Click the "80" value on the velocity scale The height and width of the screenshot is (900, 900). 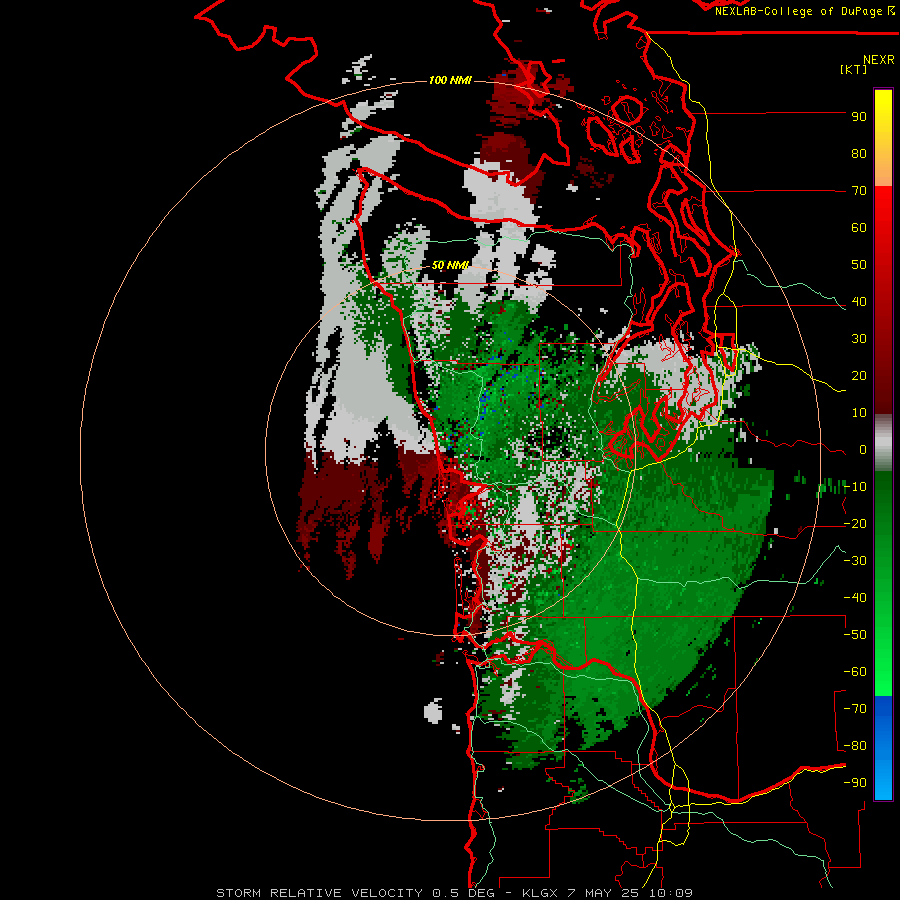pyautogui.click(x=859, y=154)
